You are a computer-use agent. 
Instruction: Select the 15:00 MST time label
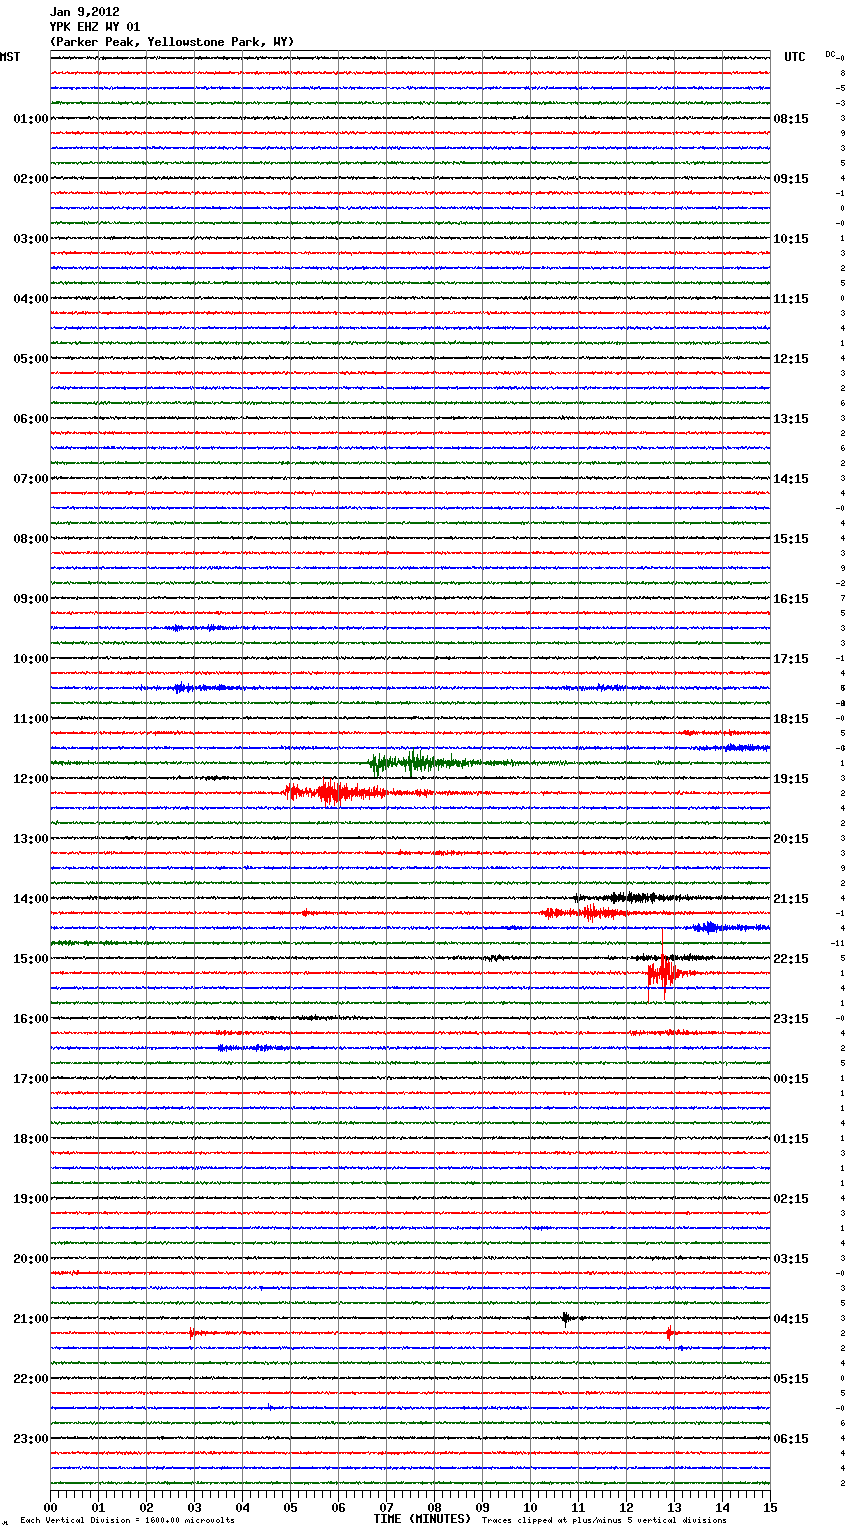click(x=31, y=959)
